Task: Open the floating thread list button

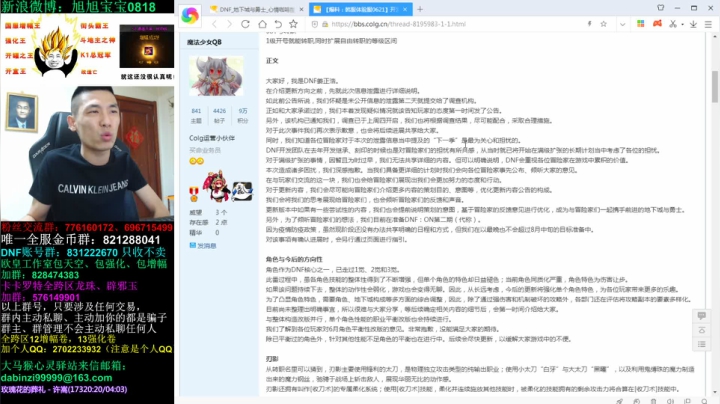Action: point(702,344)
